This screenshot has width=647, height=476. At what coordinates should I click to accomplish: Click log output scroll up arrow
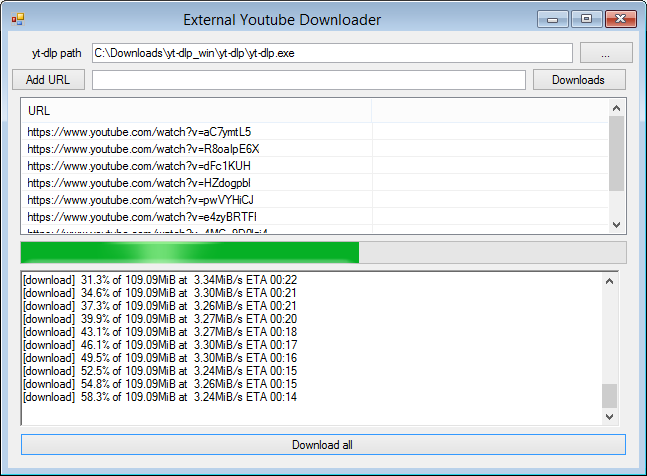pyautogui.click(x=609, y=281)
